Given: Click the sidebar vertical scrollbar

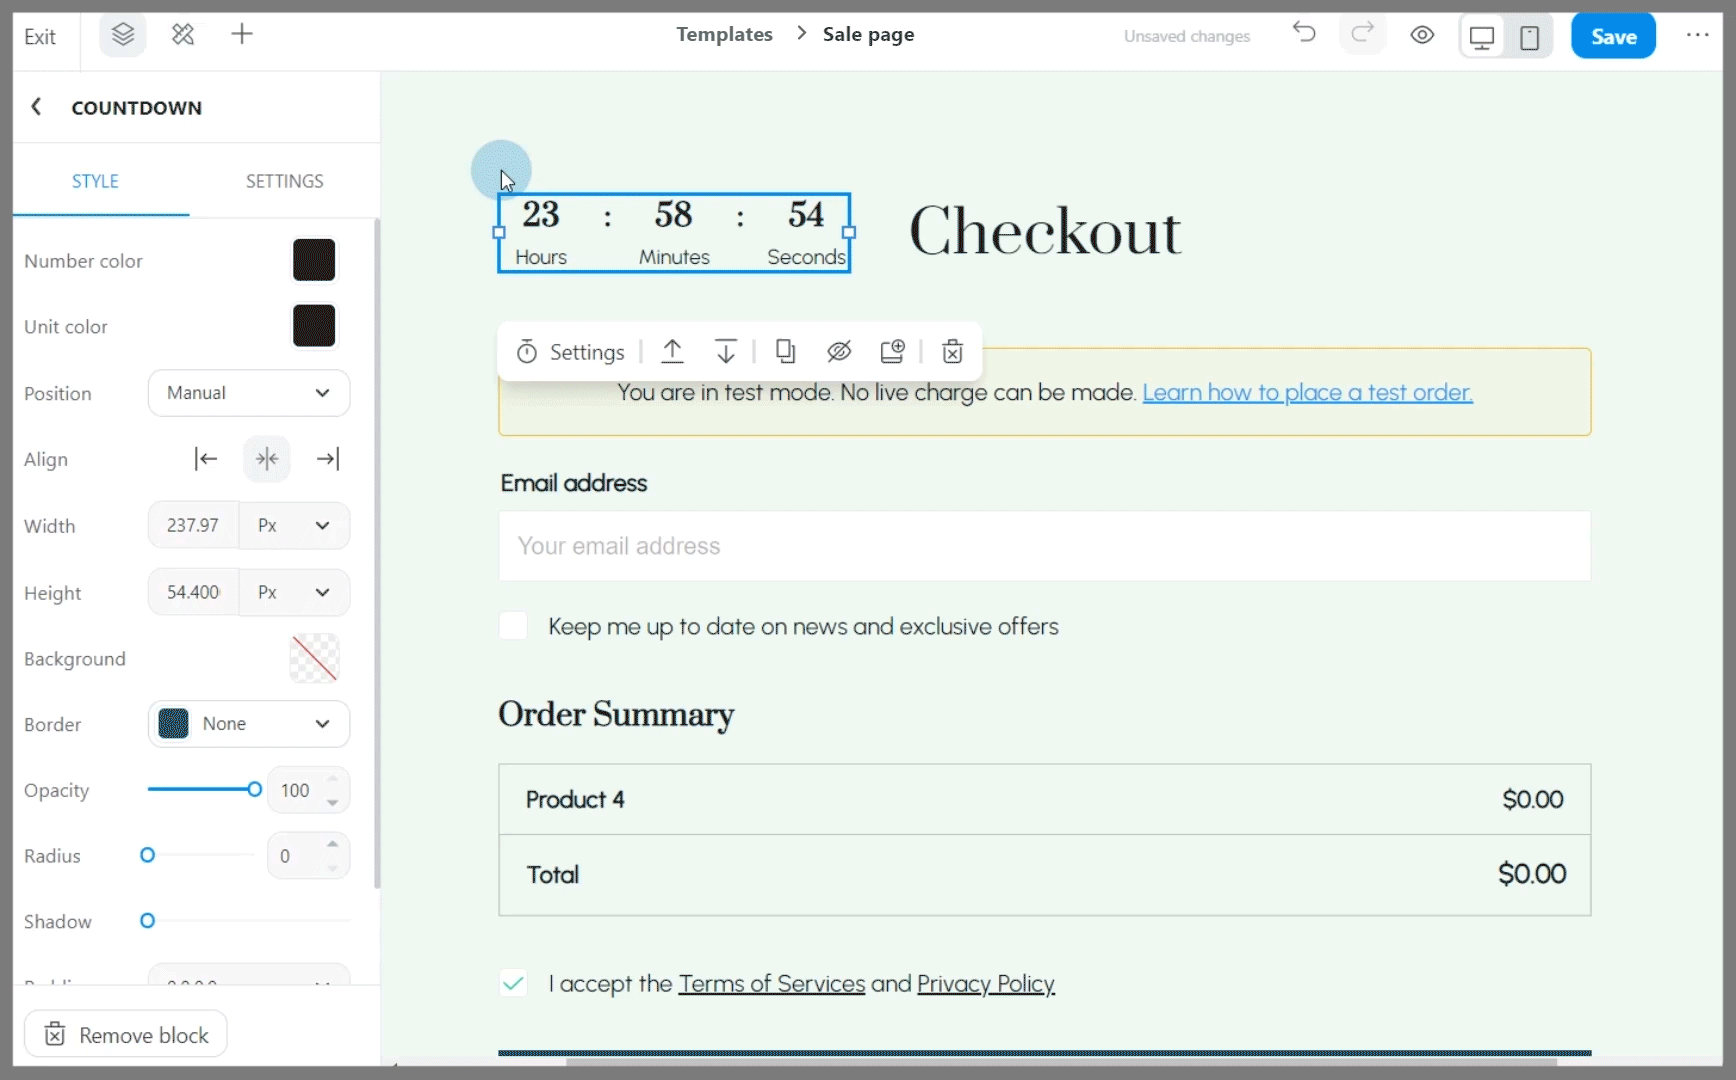Looking at the screenshot, I should point(377,553).
